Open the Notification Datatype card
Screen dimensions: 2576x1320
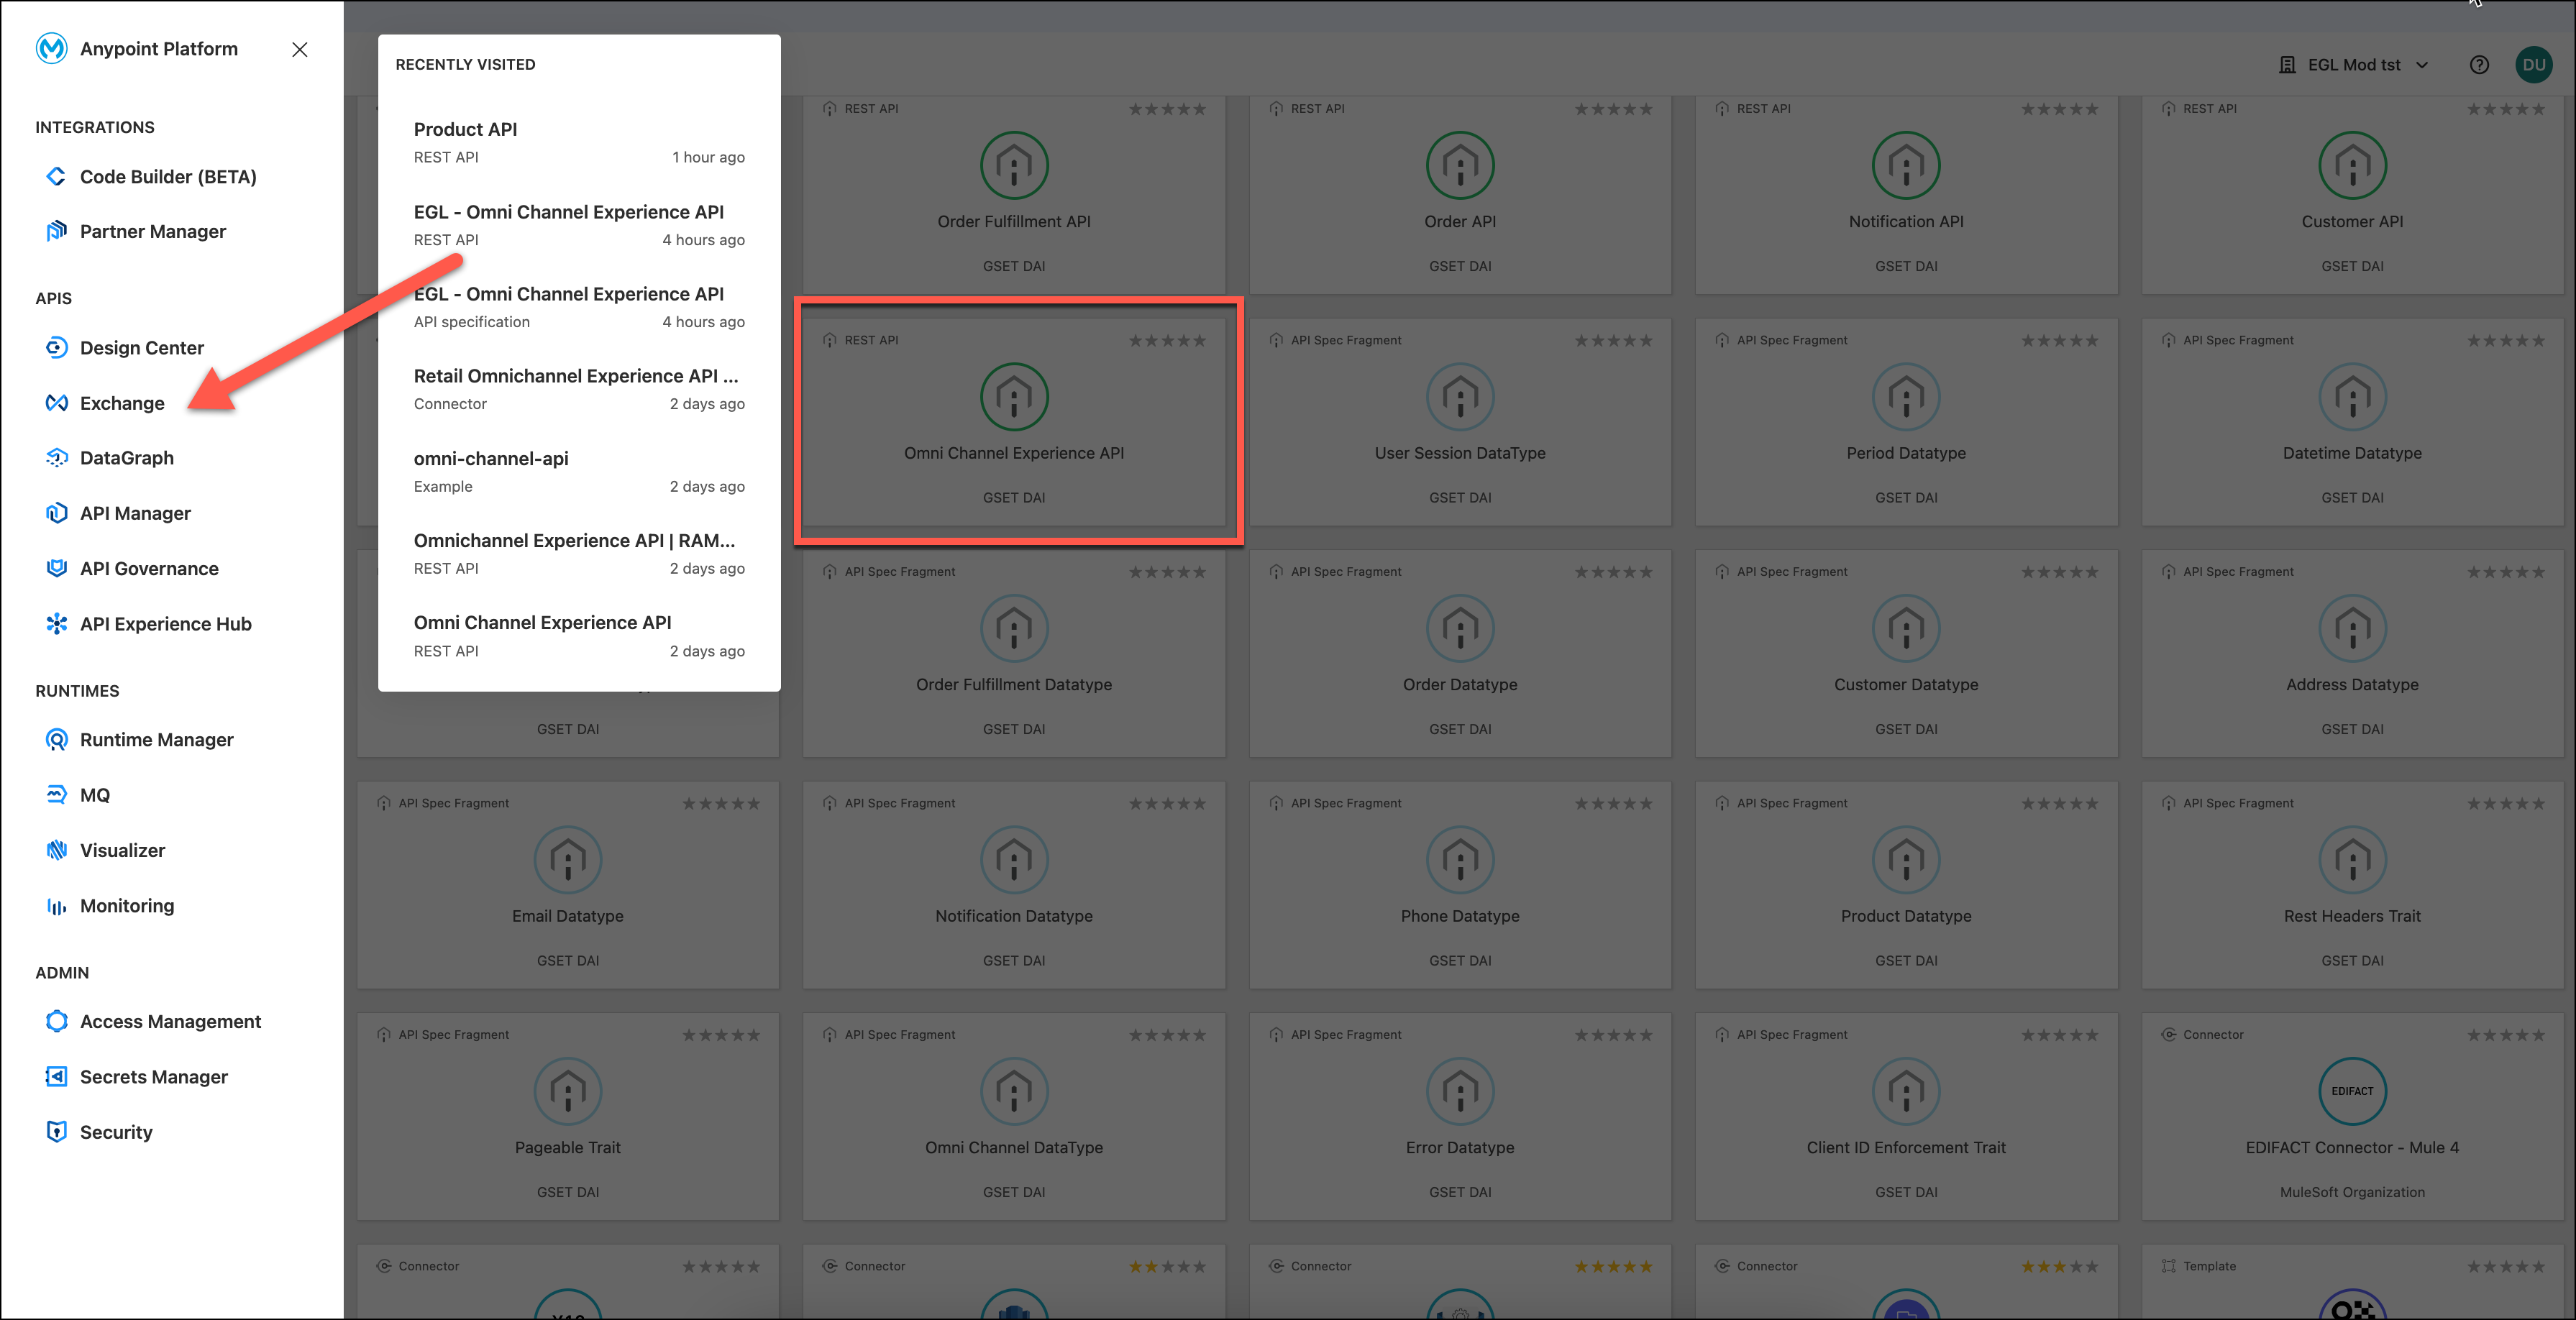(x=1014, y=885)
